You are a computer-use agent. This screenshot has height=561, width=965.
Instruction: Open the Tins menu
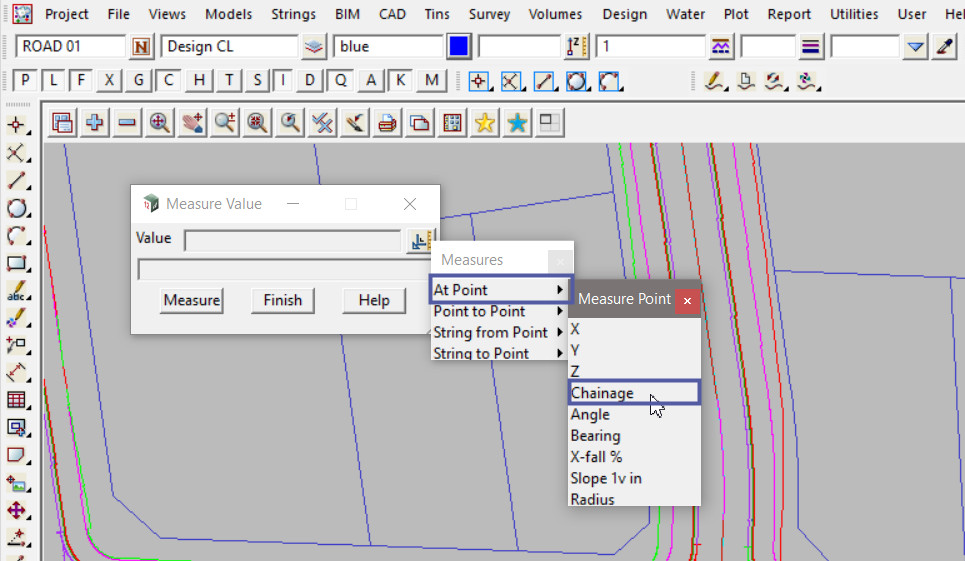coord(437,14)
